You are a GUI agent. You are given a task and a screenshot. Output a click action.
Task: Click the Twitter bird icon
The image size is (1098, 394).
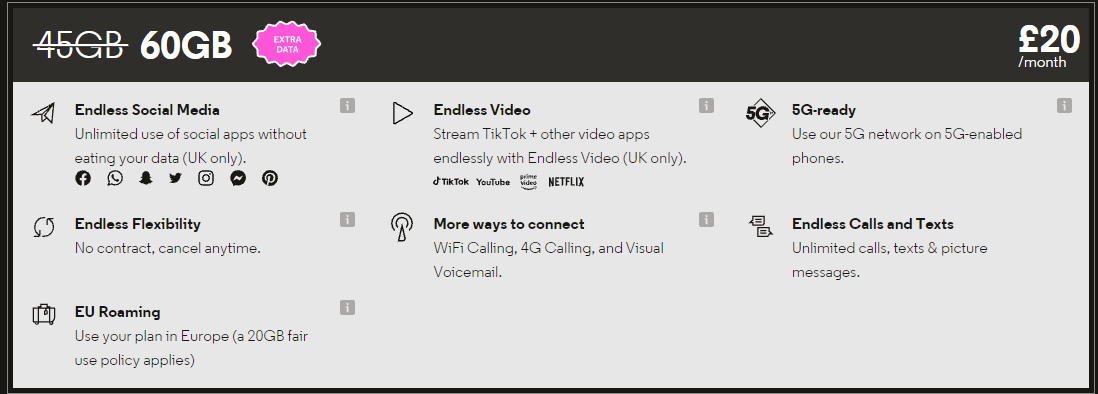click(x=175, y=178)
